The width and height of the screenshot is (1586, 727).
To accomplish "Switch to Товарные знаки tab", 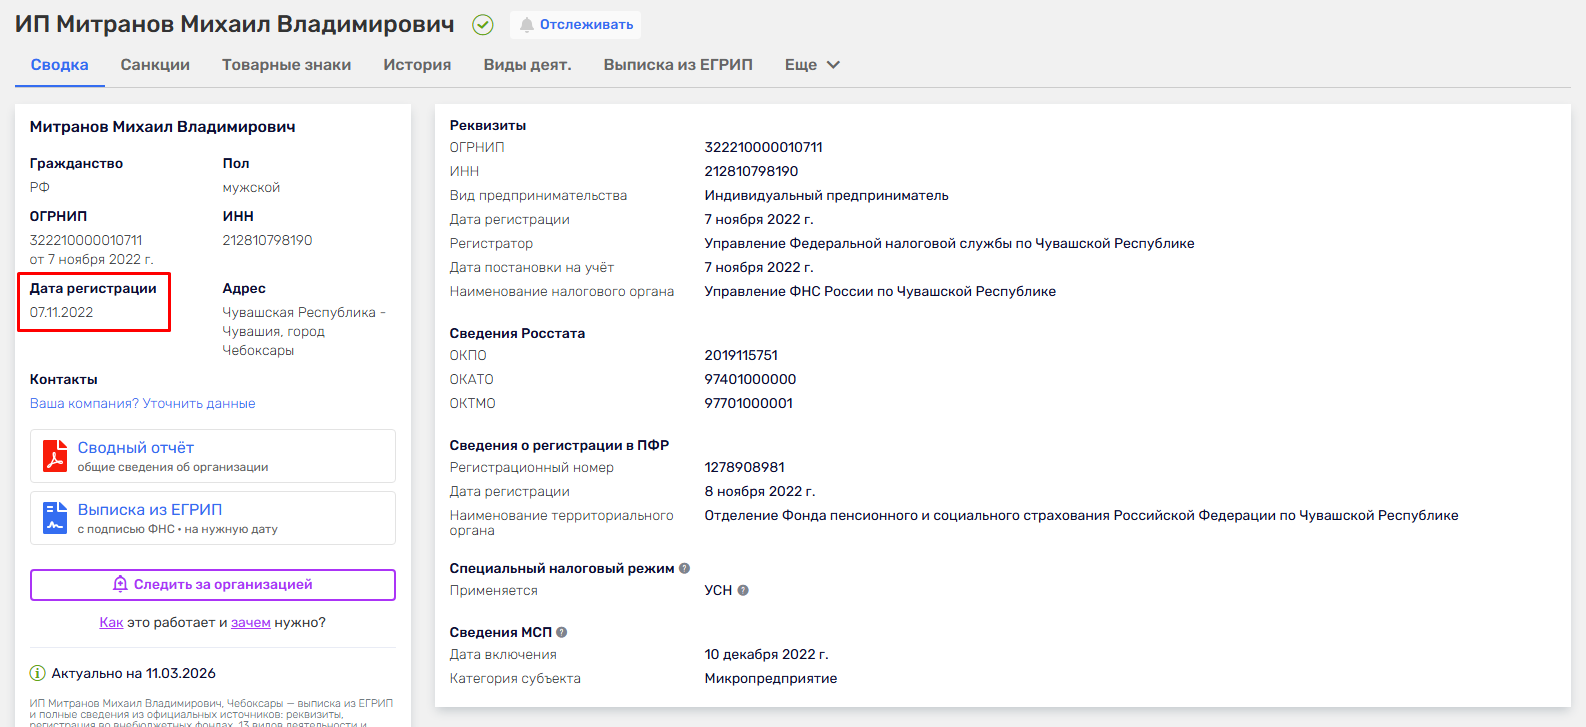I will pyautogui.click(x=286, y=65).
